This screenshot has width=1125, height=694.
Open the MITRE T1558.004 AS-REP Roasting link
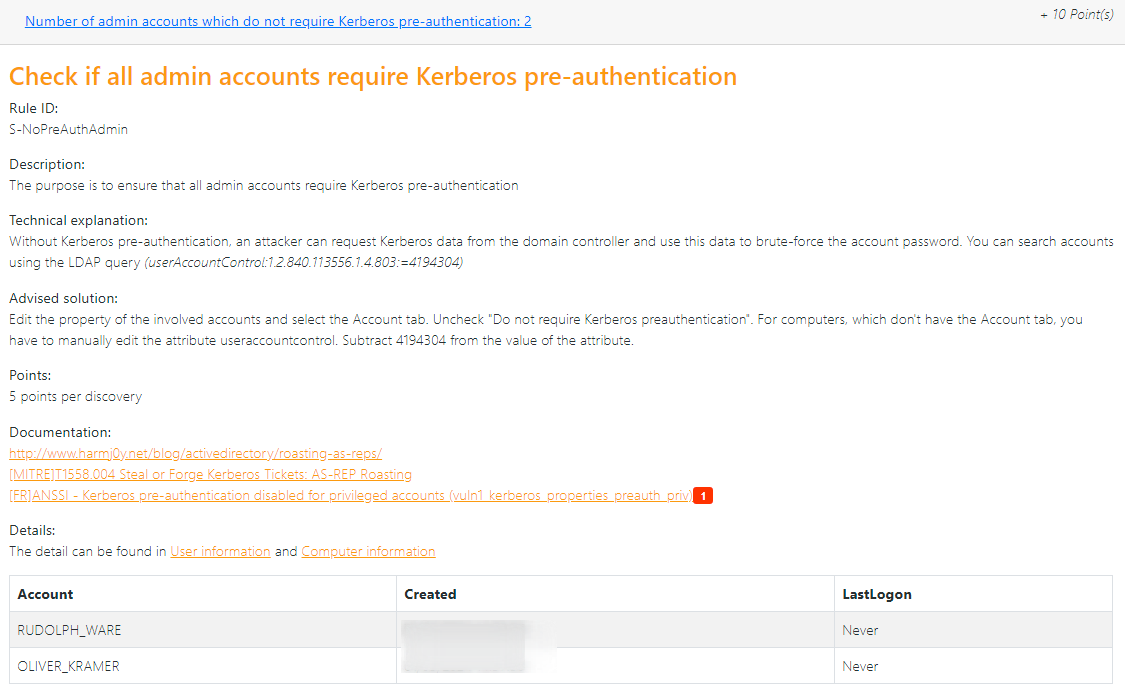[210, 474]
